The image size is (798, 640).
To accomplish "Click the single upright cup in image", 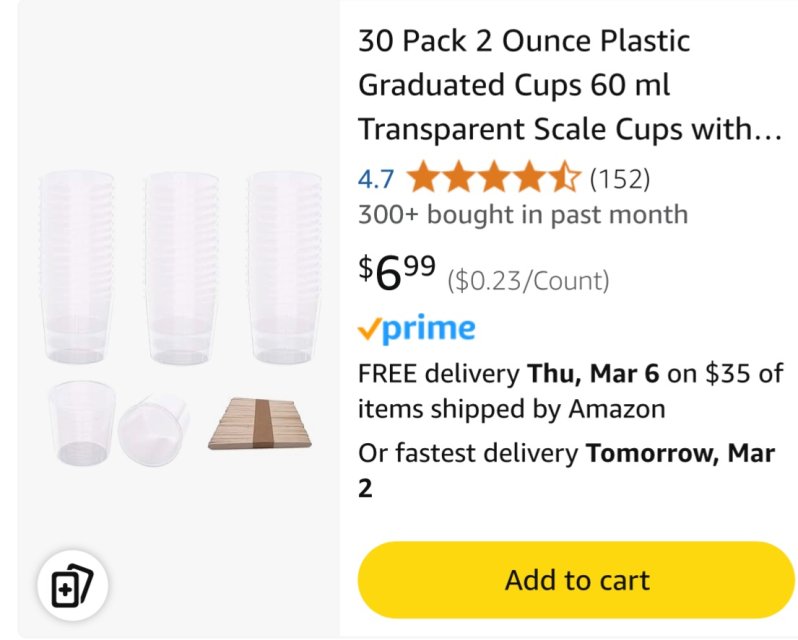I will pyautogui.click(x=82, y=423).
